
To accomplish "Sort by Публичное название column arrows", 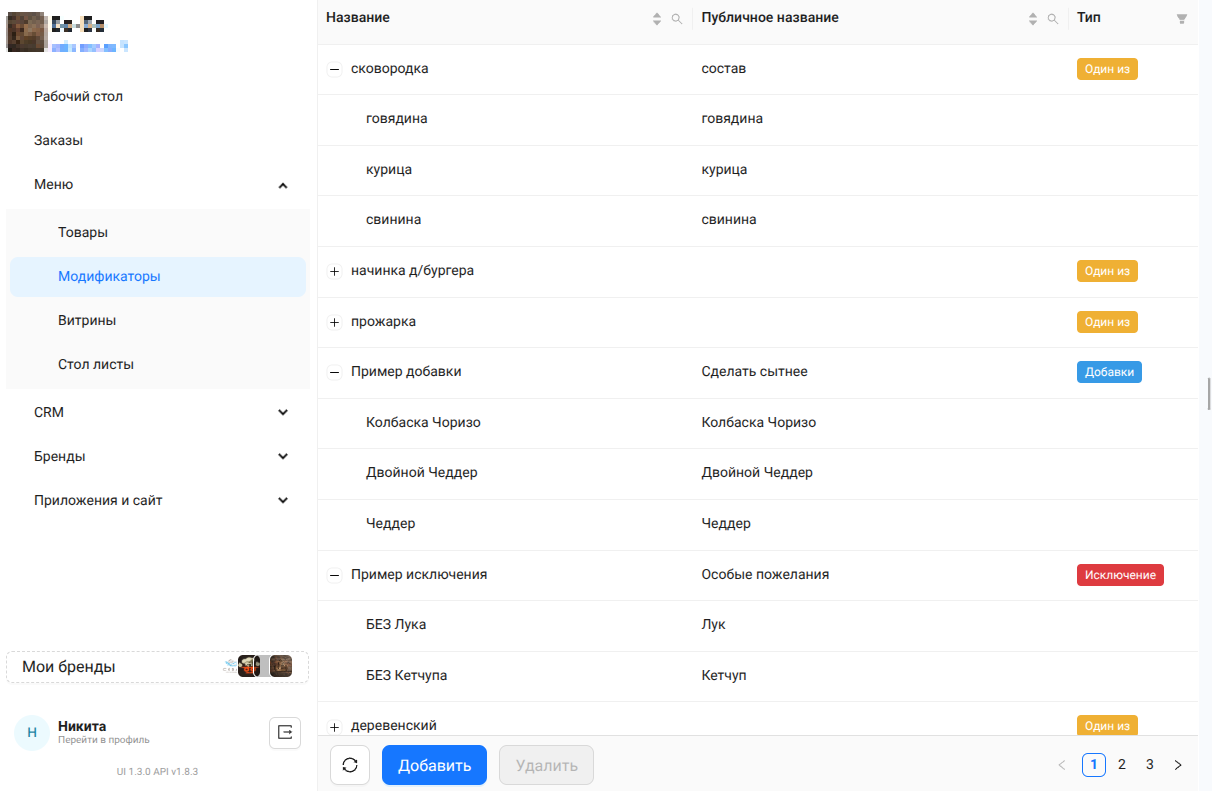I will pos(1033,19).
